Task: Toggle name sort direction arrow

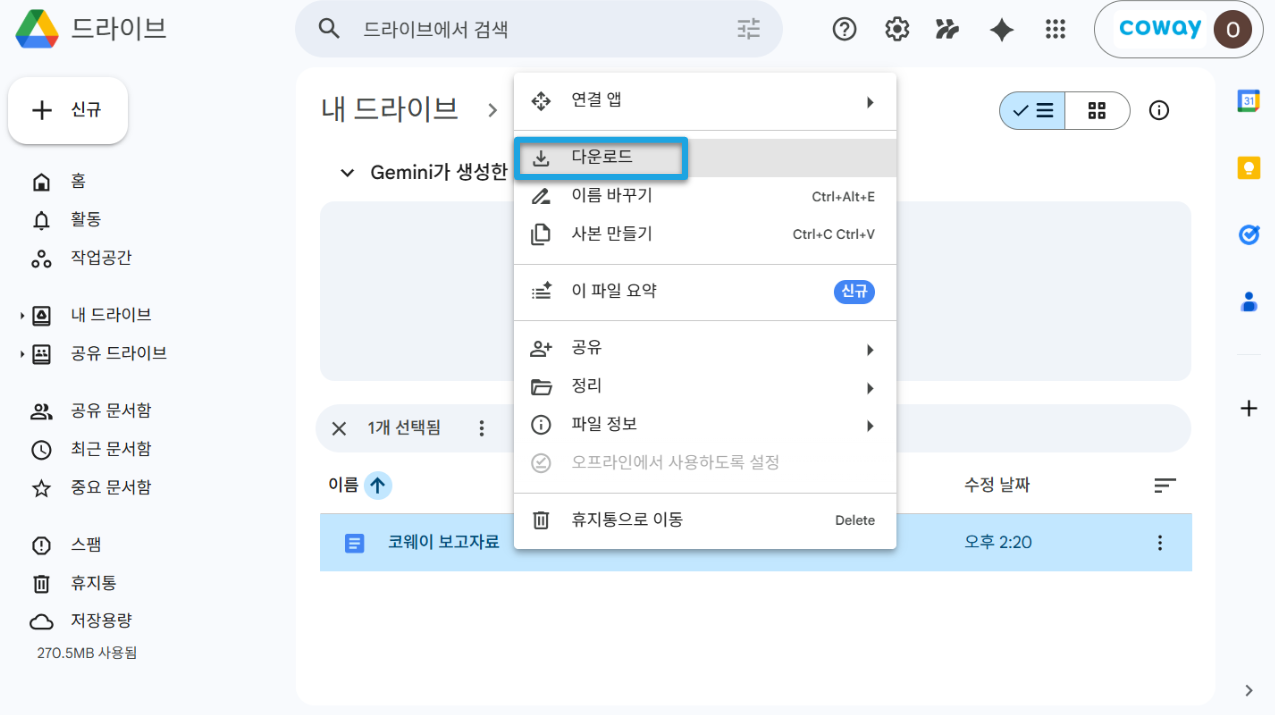Action: click(377, 485)
